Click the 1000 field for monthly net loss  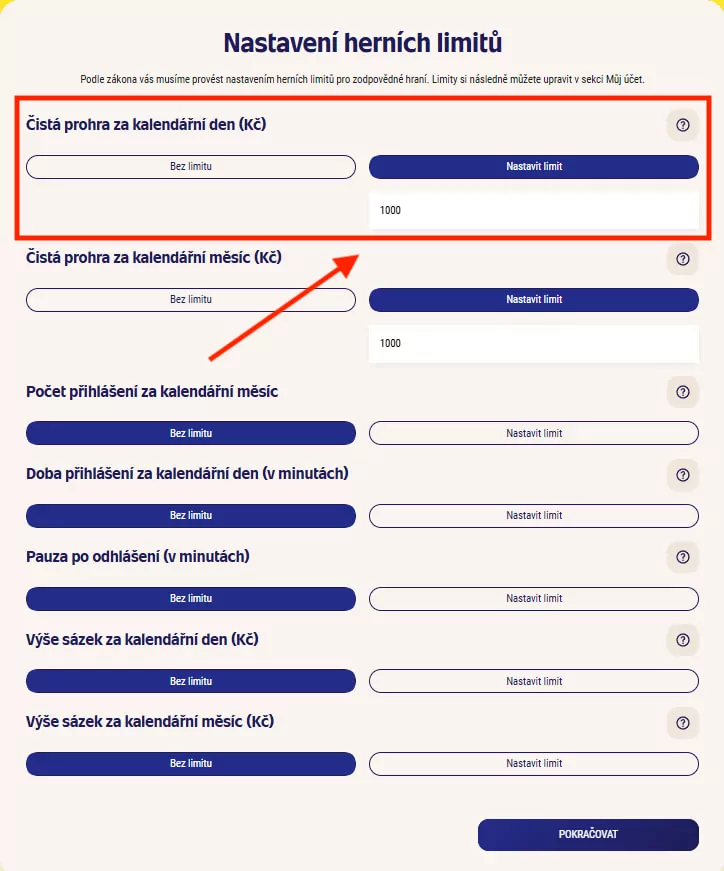(x=534, y=343)
